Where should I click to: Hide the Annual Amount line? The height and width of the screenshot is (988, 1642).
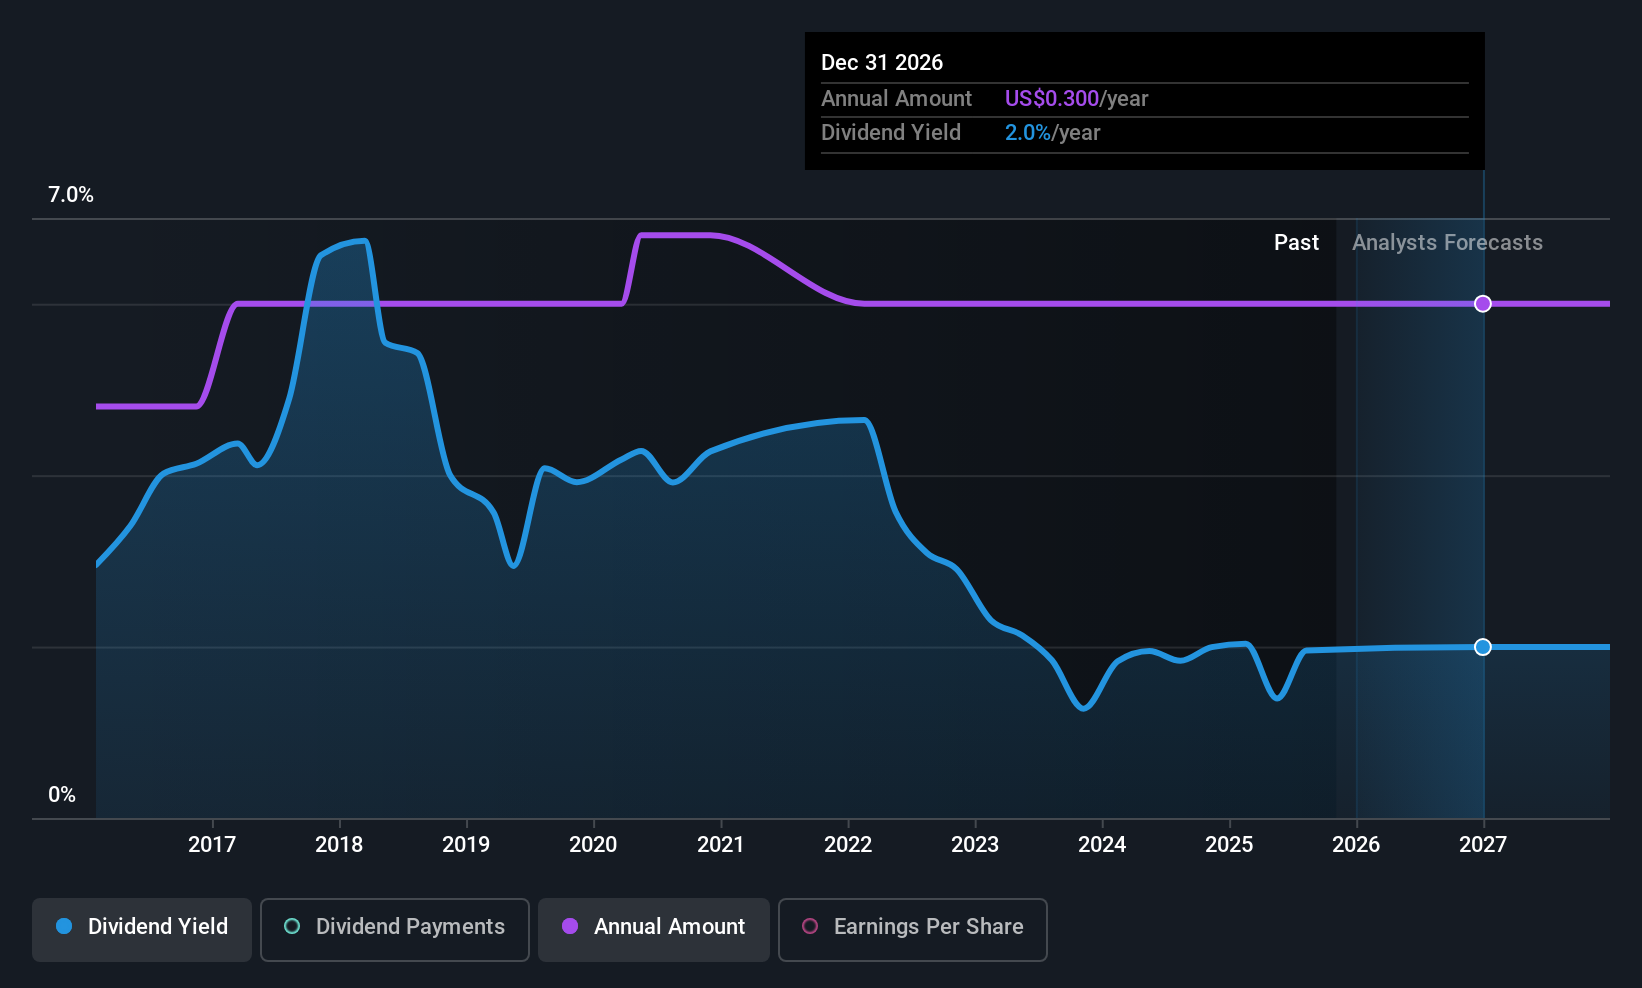[653, 929]
